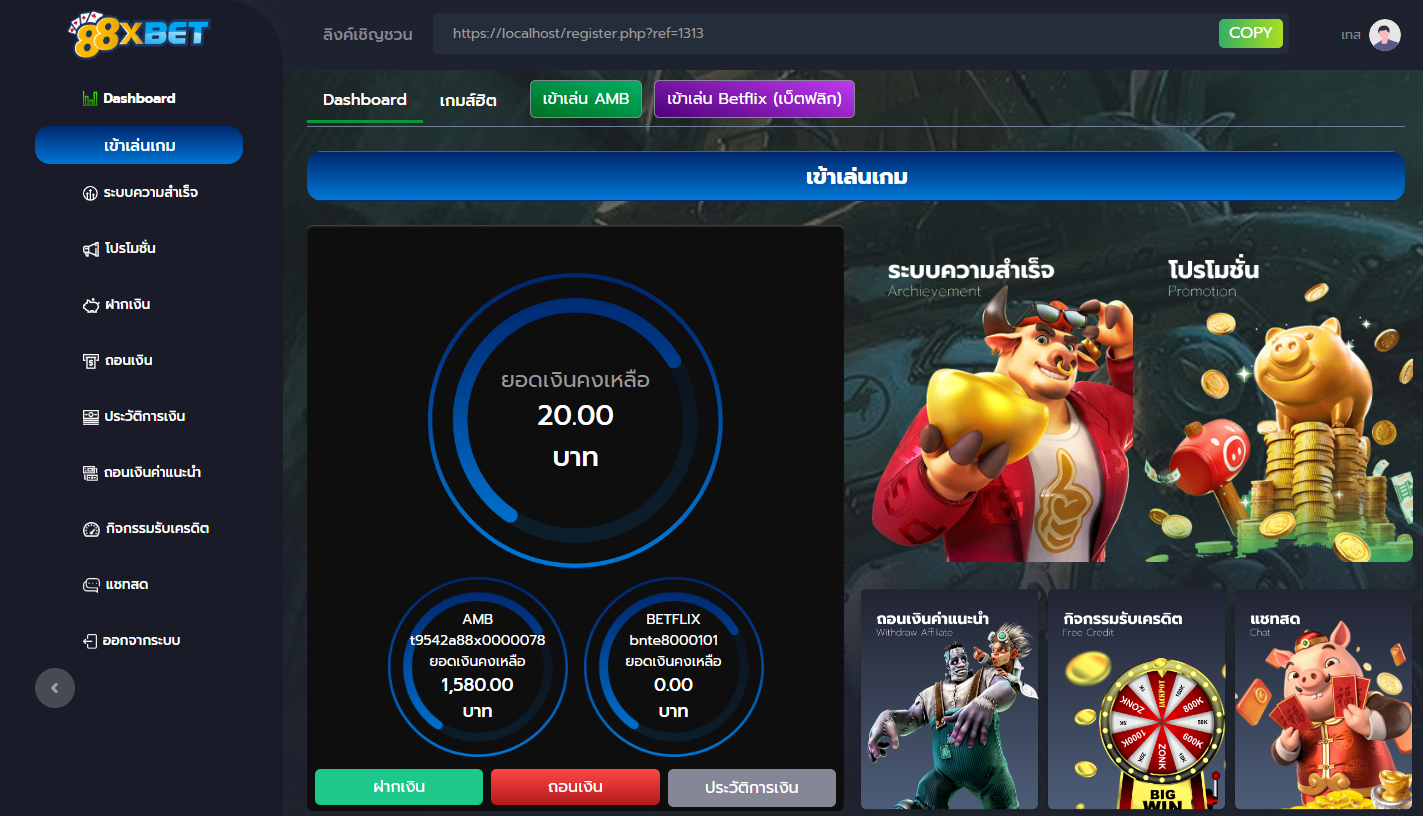Click the chat bubble icon beside แชทสด
This screenshot has width=1423, height=816.
click(91, 585)
